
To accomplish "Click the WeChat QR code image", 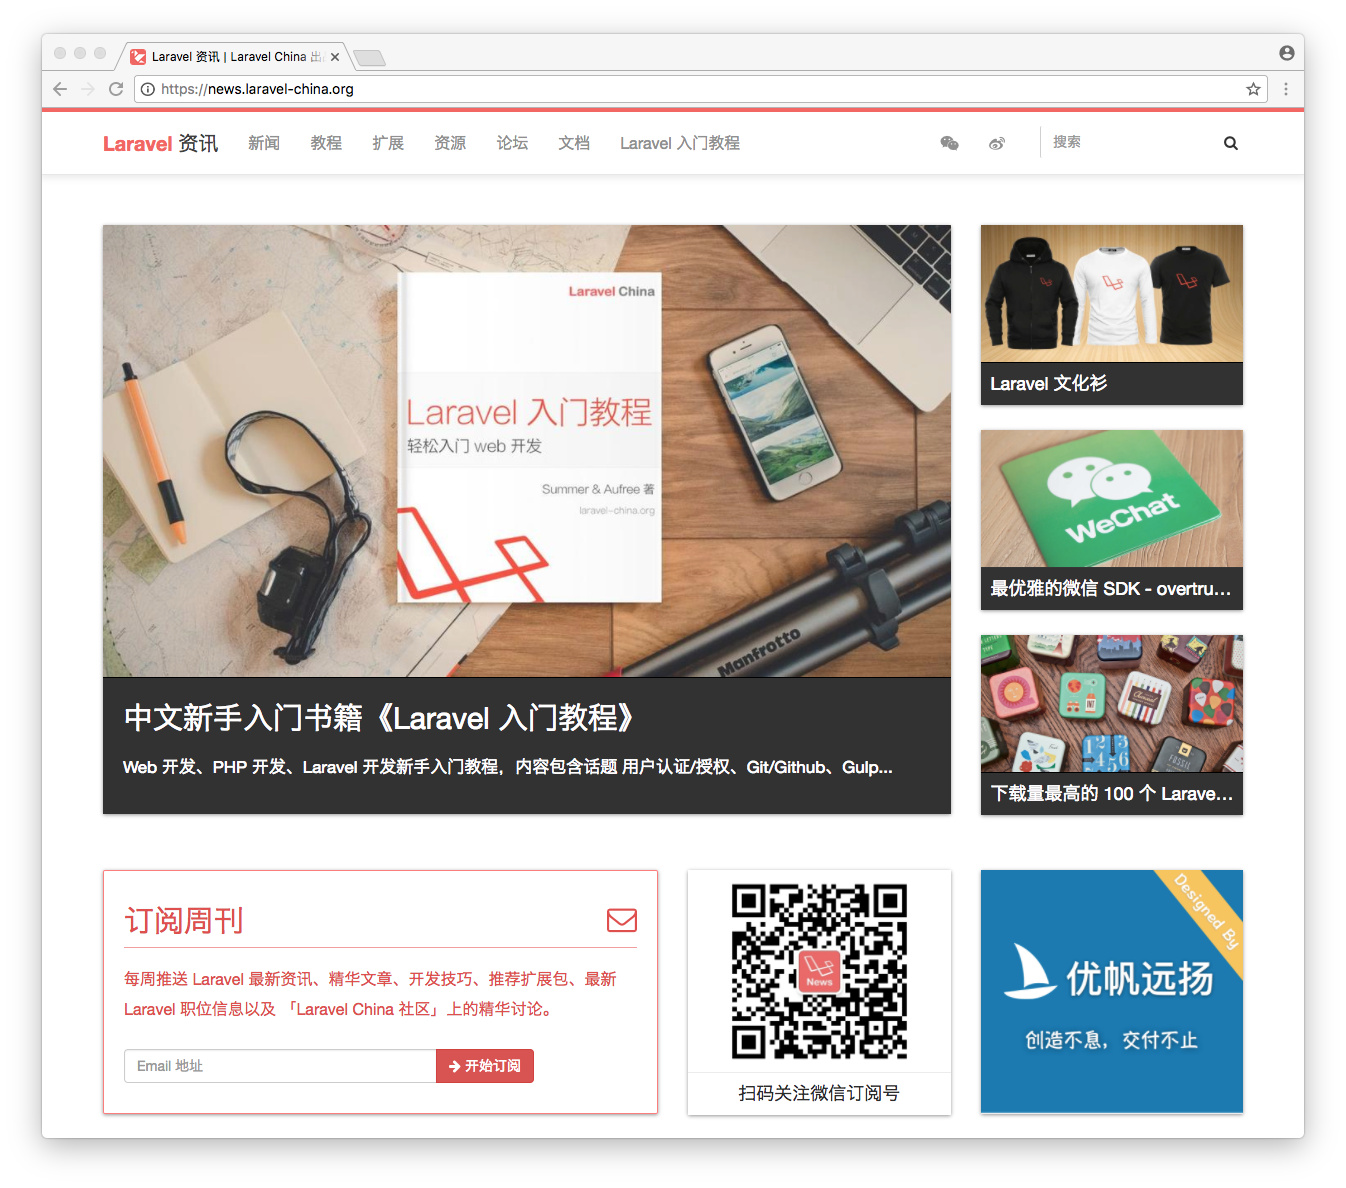I will 819,971.
